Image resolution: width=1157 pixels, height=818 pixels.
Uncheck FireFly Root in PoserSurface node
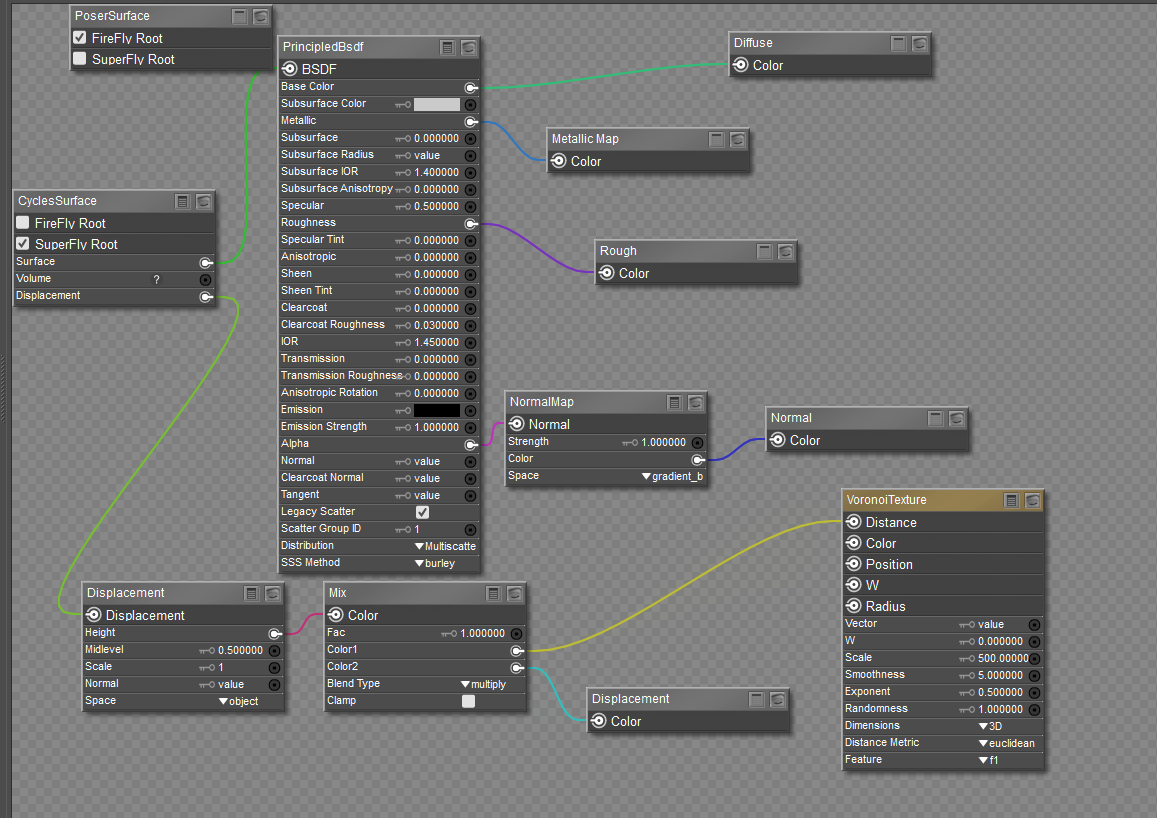[80, 38]
